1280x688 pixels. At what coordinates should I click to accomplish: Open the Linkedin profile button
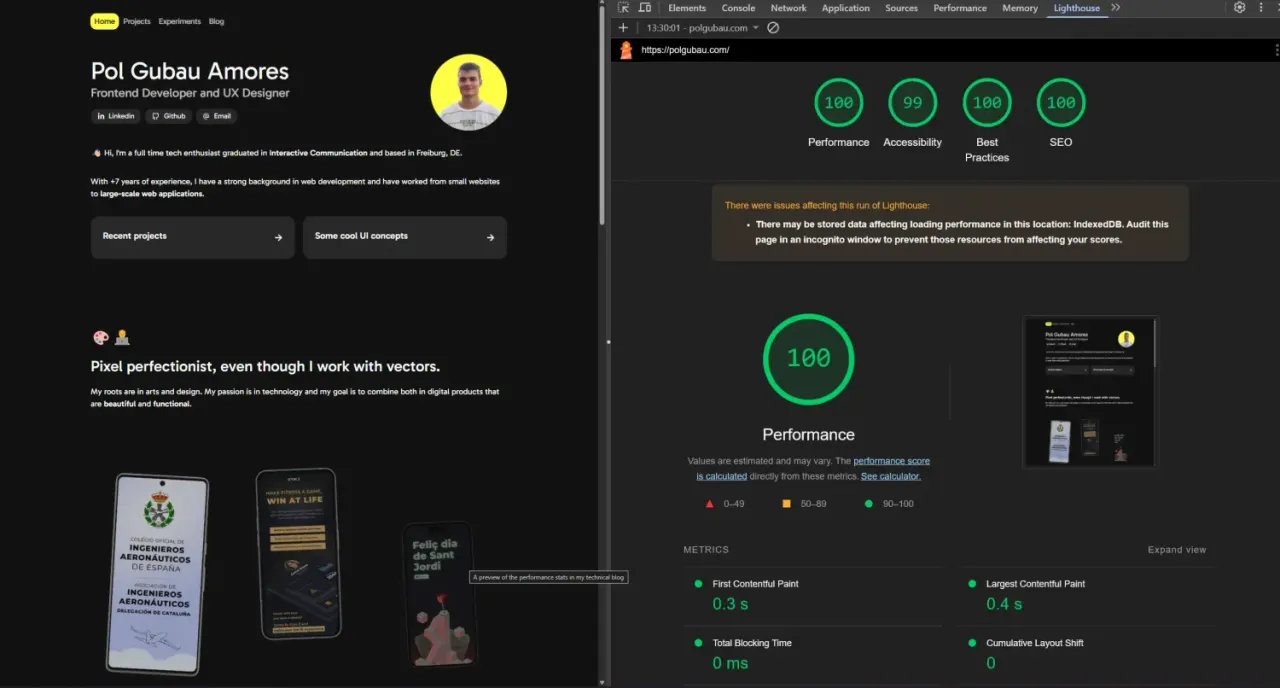click(x=116, y=116)
